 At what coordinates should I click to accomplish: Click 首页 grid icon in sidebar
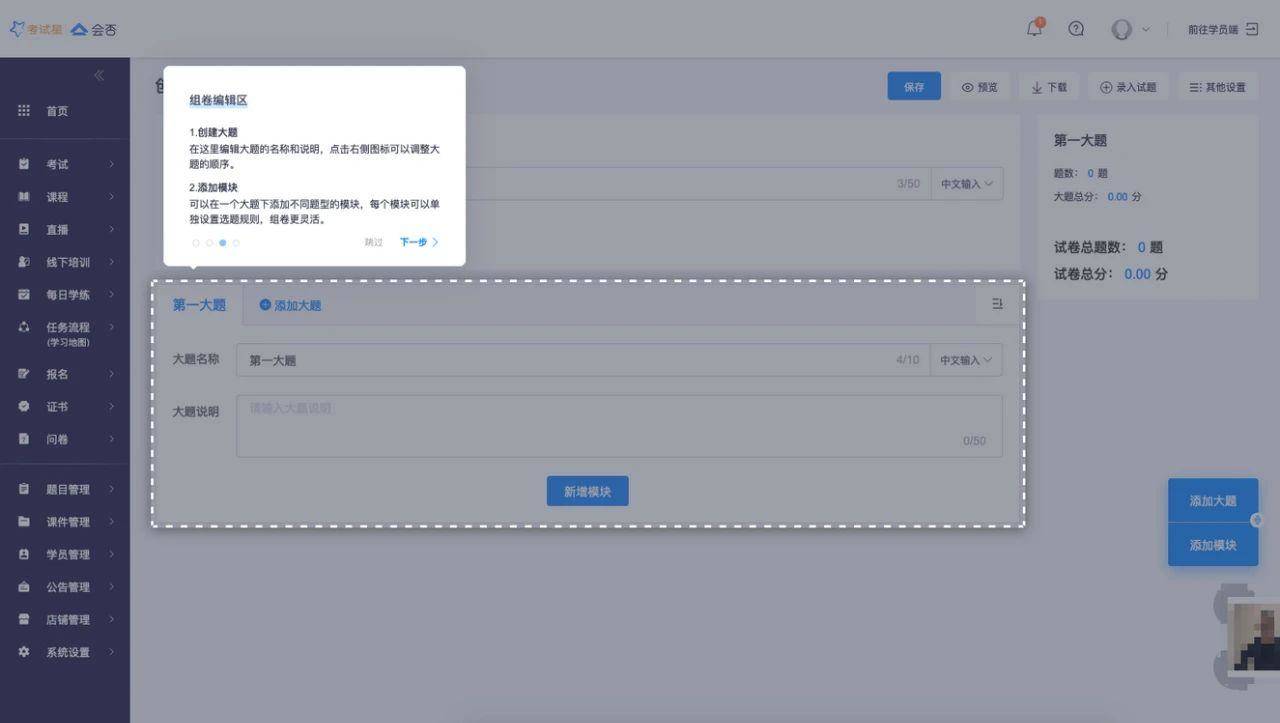[24, 111]
